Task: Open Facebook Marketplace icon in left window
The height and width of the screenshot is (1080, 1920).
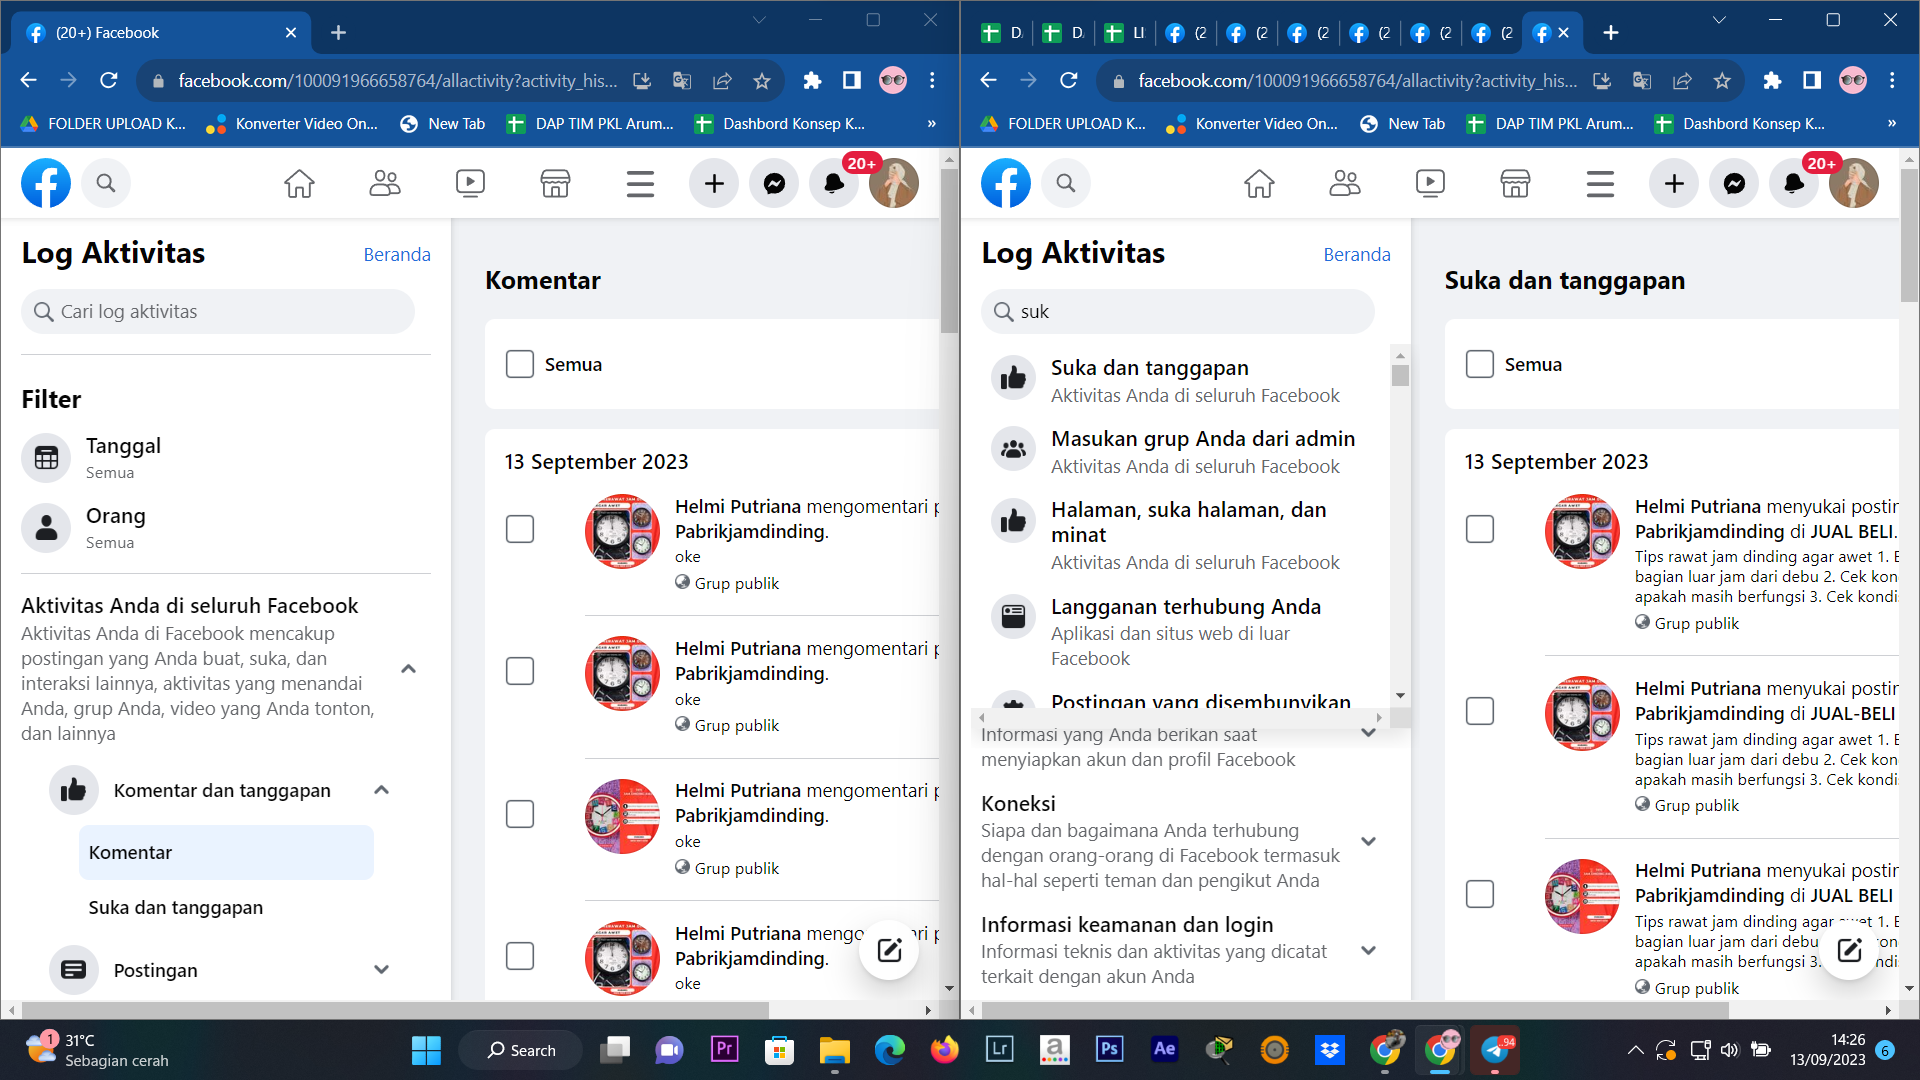Action: [x=555, y=184]
